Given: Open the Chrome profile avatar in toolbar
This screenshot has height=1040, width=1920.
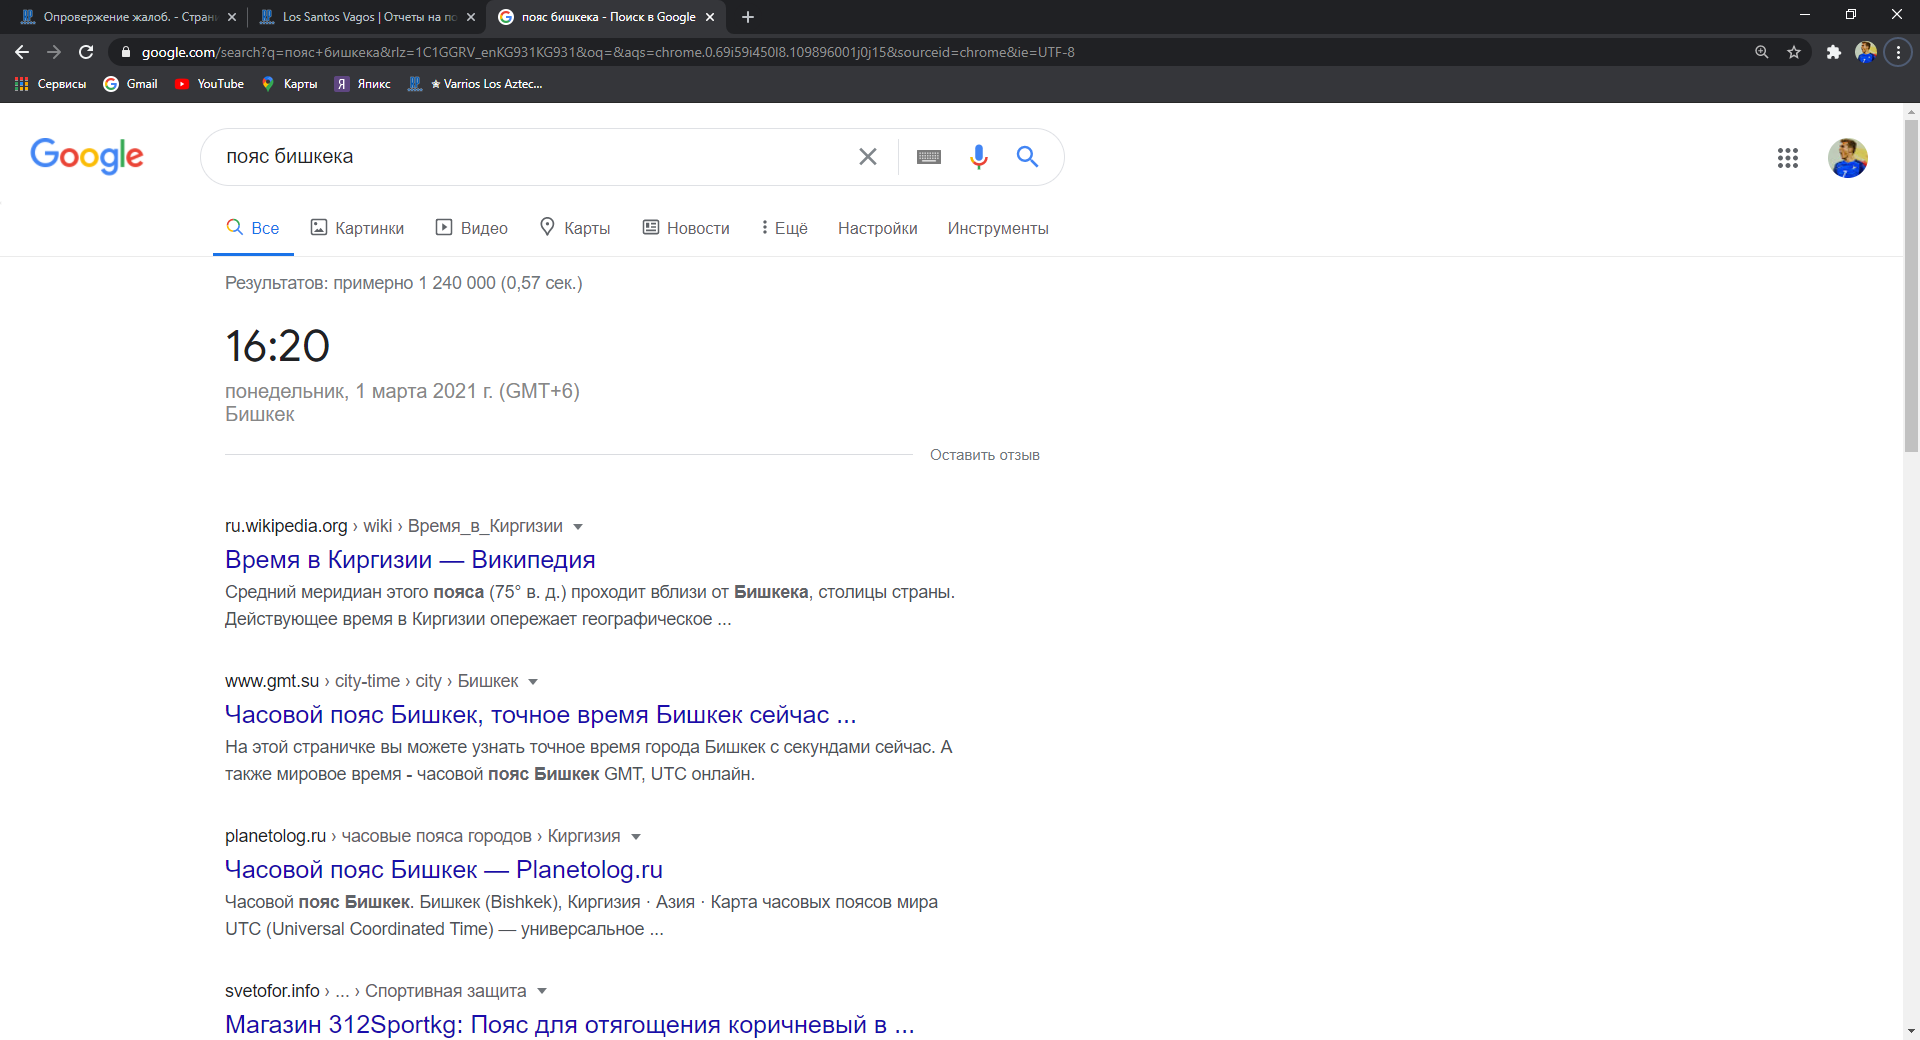Looking at the screenshot, I should pyautogui.click(x=1865, y=52).
